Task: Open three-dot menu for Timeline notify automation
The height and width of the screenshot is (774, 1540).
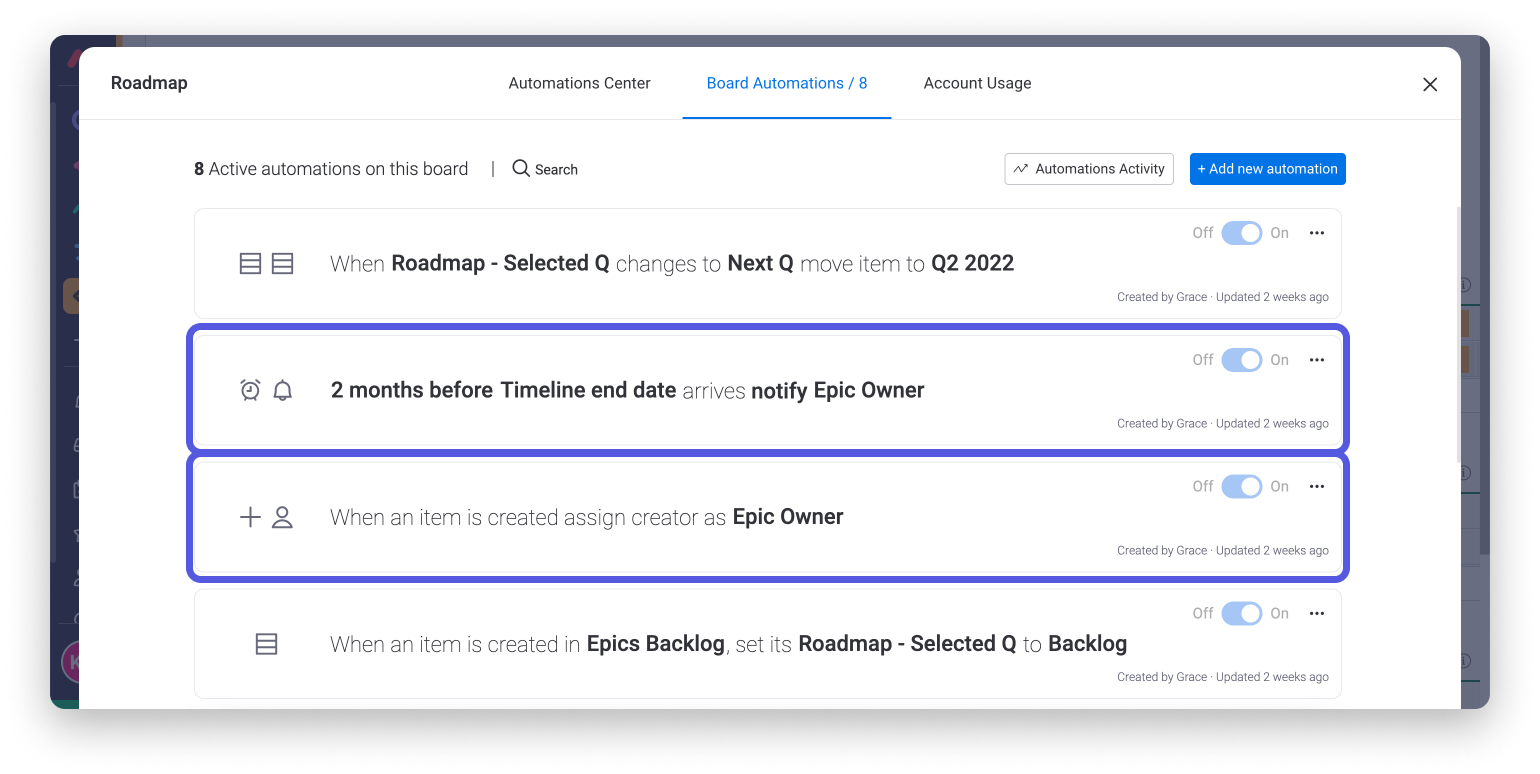Action: [x=1317, y=360]
